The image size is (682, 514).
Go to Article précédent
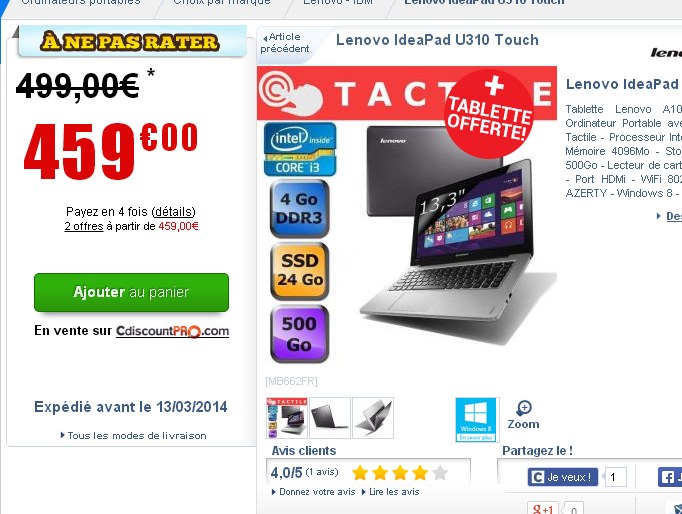point(285,43)
